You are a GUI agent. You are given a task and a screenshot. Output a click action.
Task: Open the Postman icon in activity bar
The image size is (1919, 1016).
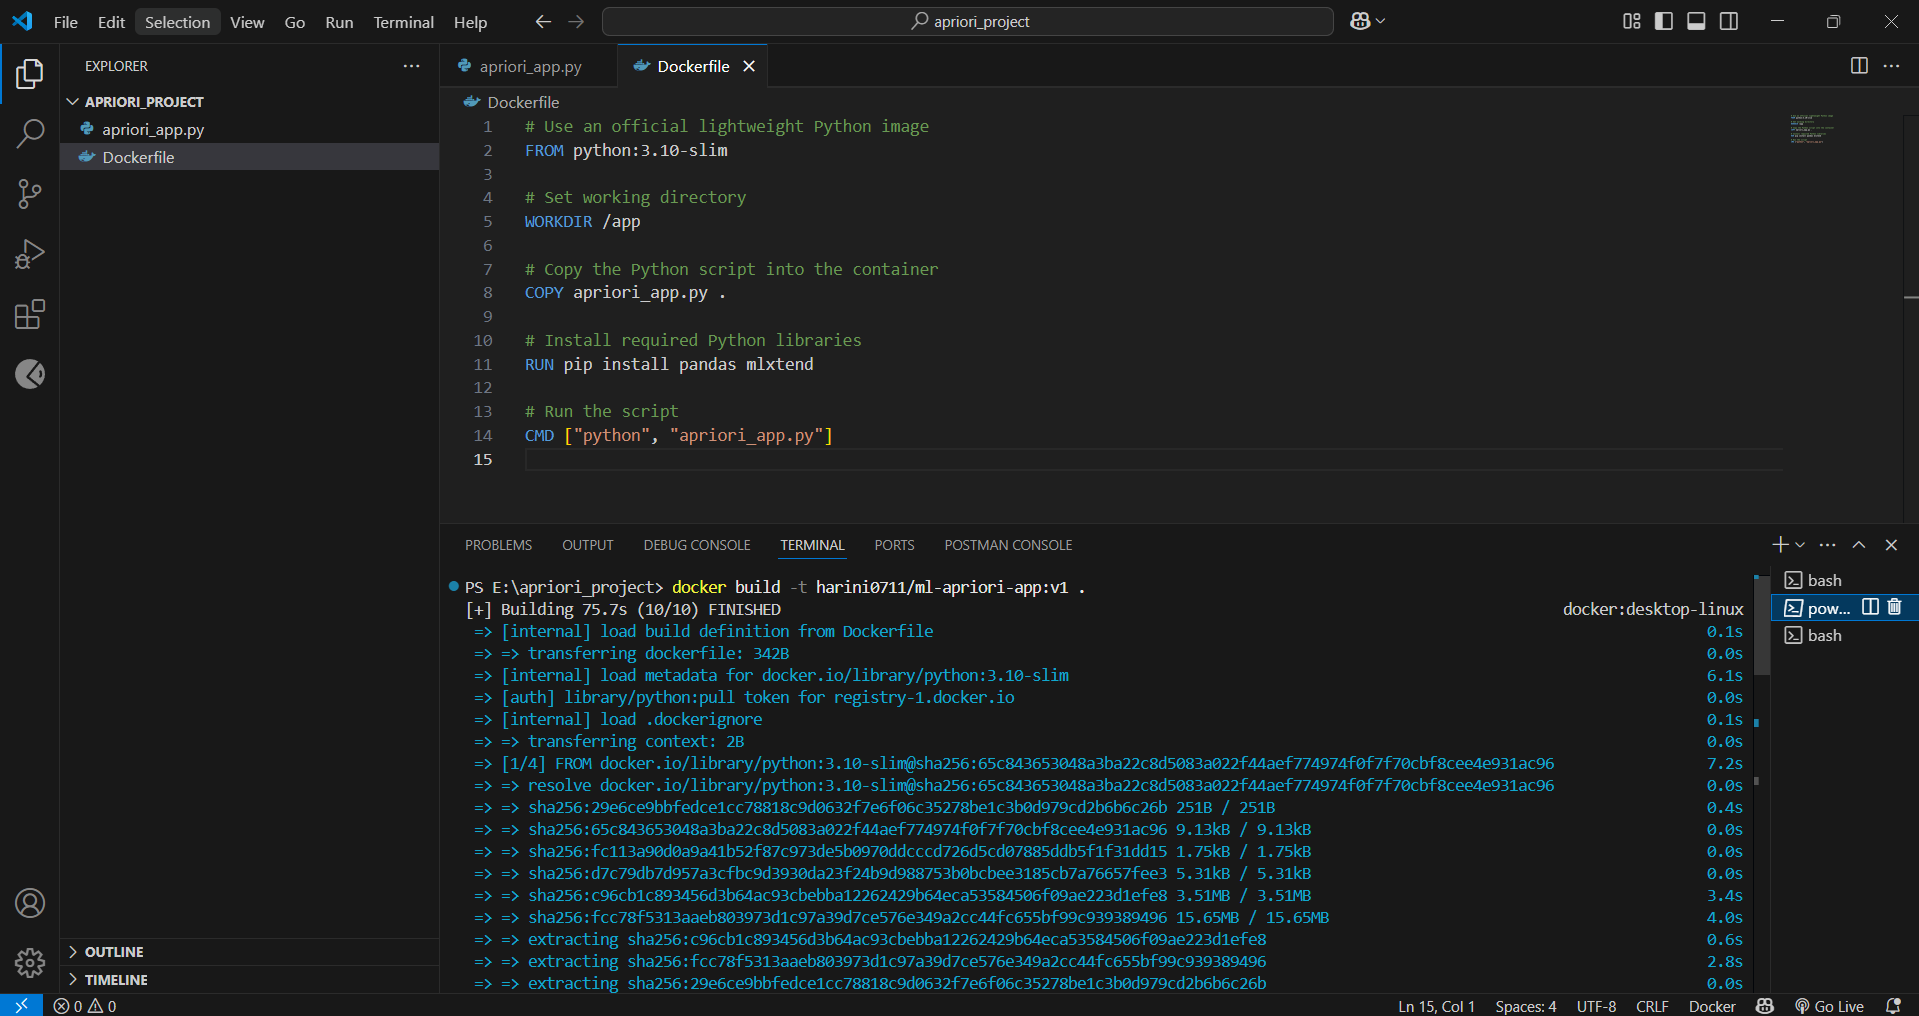30,374
